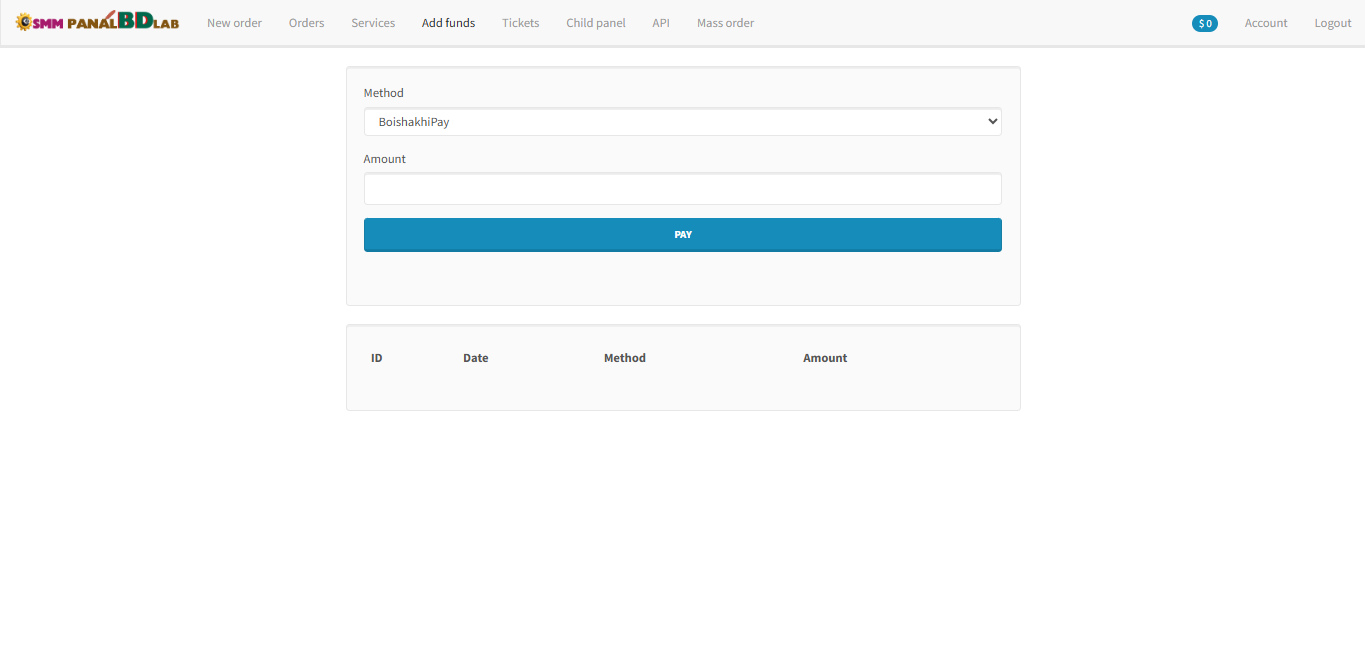
Task: Log out using the Logout link
Action: coord(1332,23)
